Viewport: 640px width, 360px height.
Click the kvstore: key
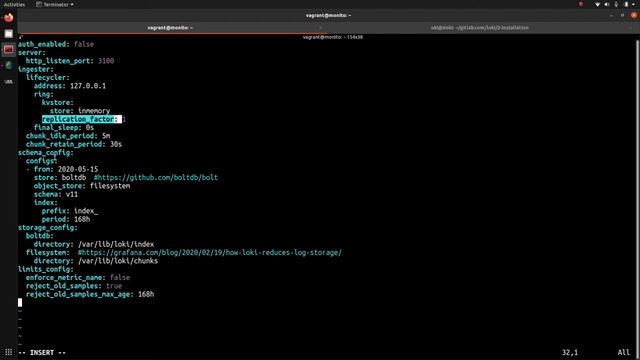pos(58,102)
